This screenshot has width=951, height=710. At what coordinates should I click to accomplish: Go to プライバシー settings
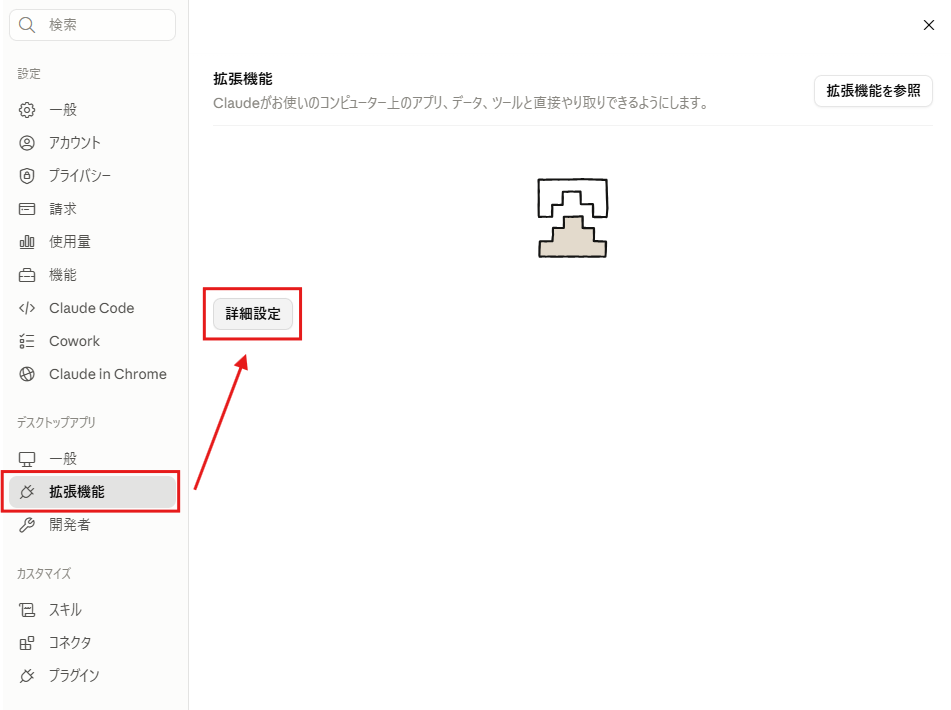92,176
